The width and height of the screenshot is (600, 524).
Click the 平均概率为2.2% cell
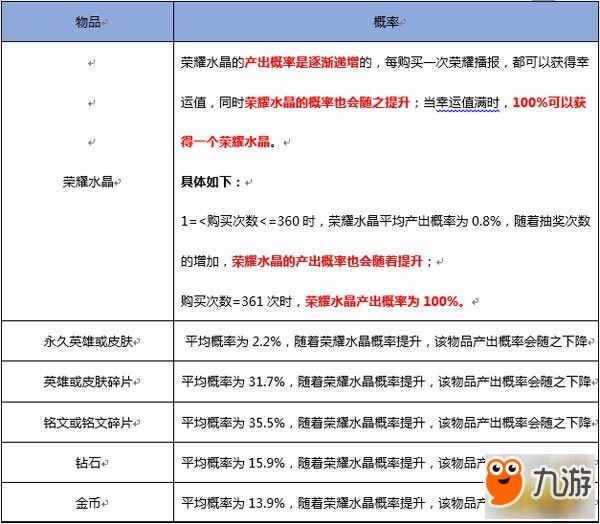pos(386,341)
